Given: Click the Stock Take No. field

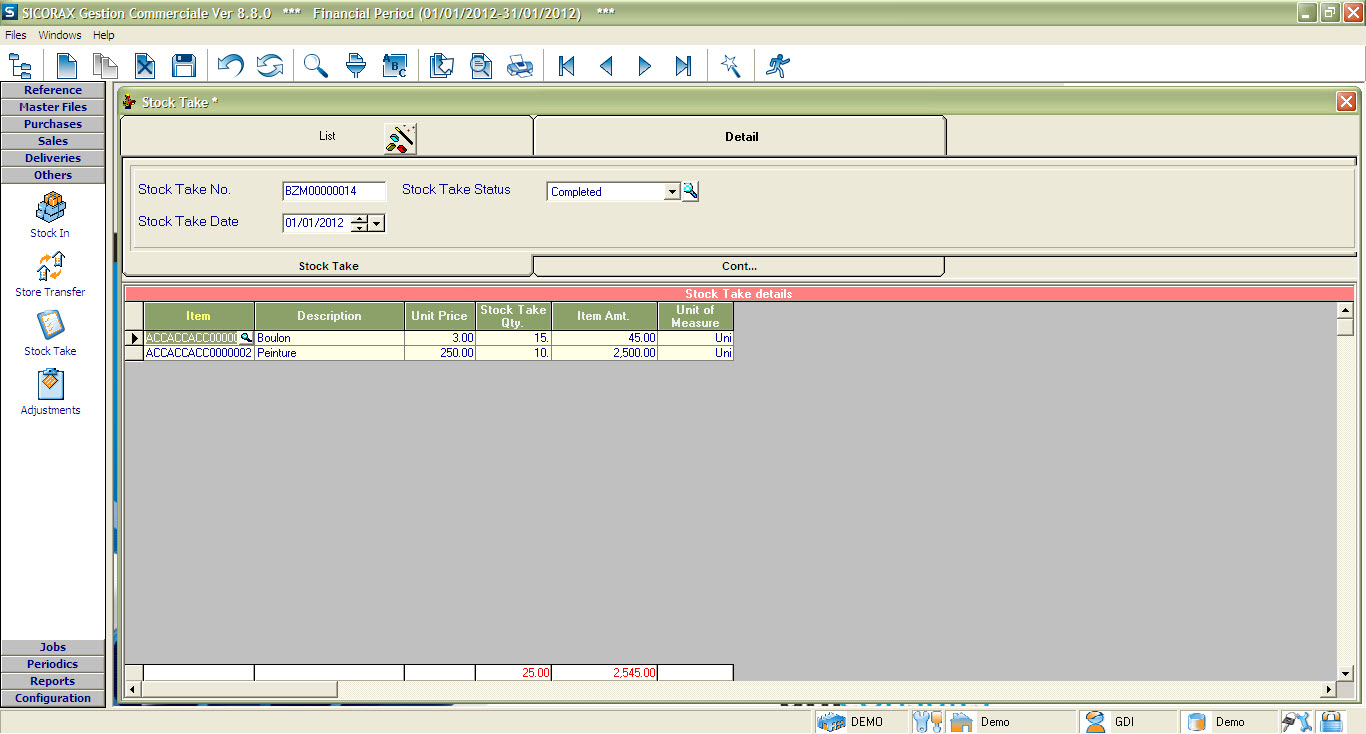Looking at the screenshot, I should (334, 191).
